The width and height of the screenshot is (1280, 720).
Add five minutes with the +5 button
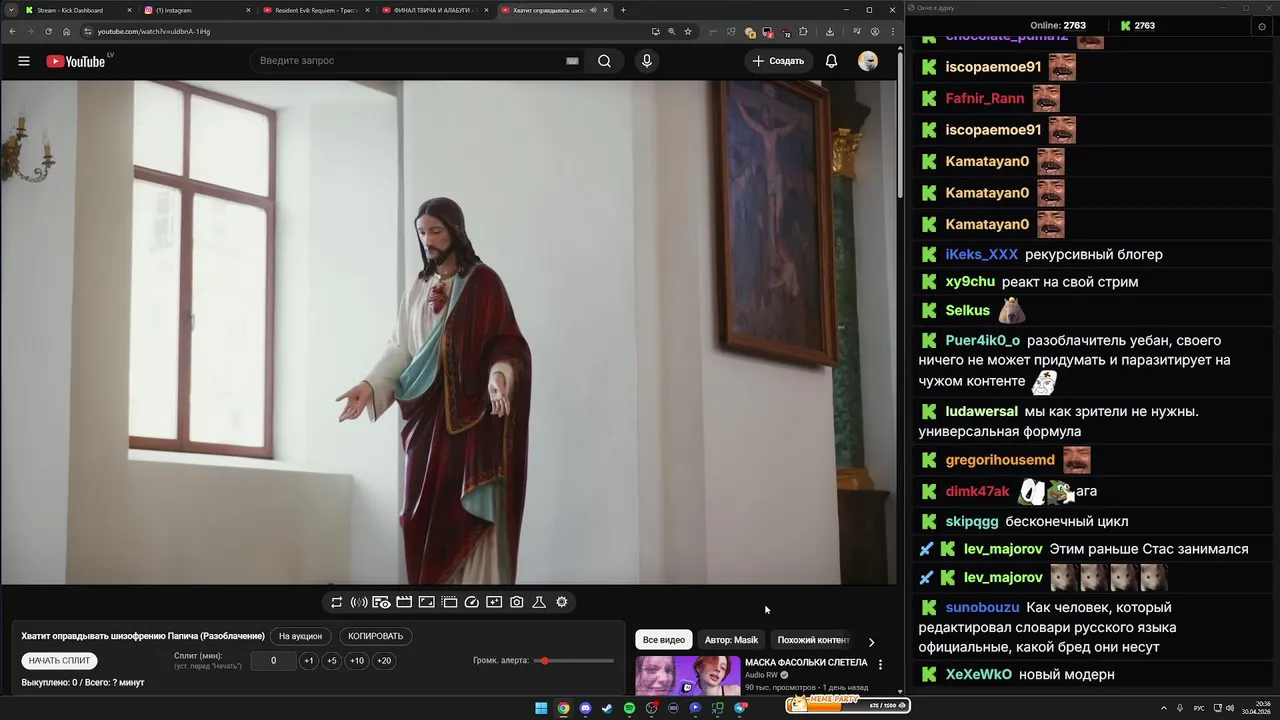[x=332, y=661]
